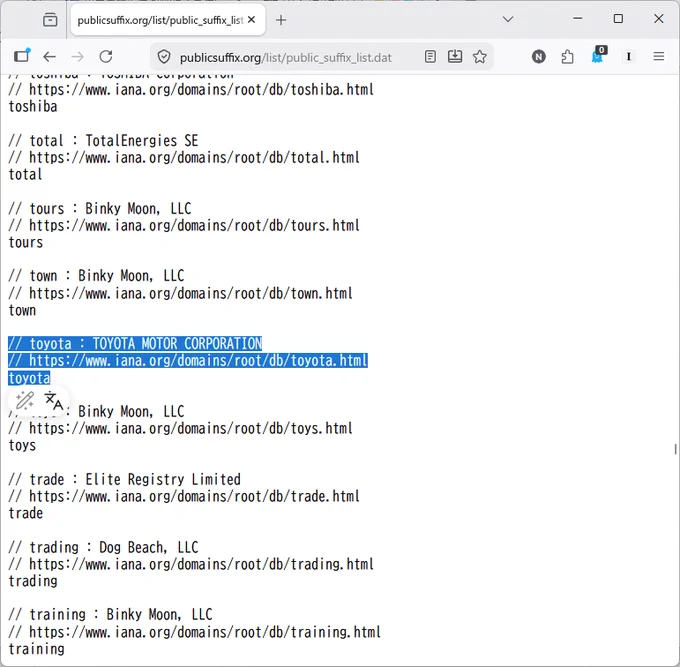Click the vertical scrollbar thumb

[x=675, y=449]
